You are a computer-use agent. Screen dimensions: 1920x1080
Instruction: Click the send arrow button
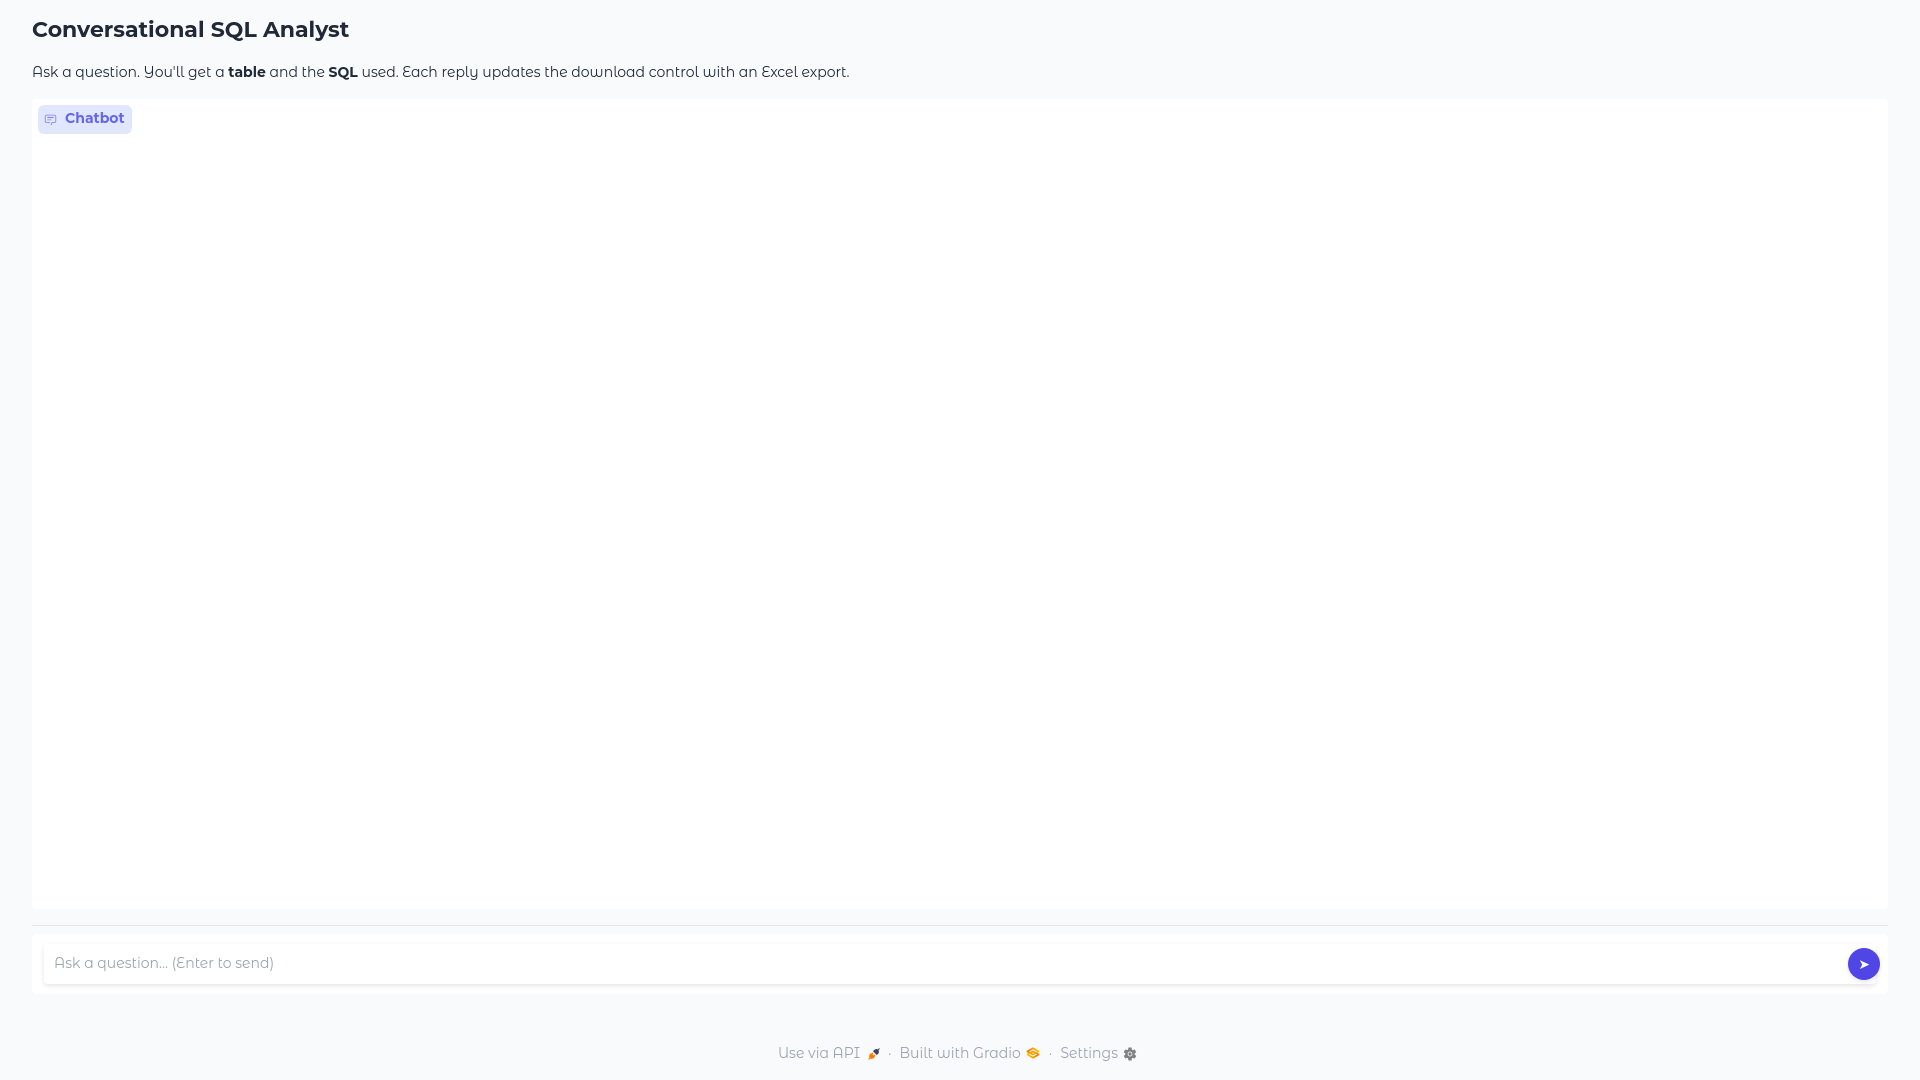[1863, 964]
